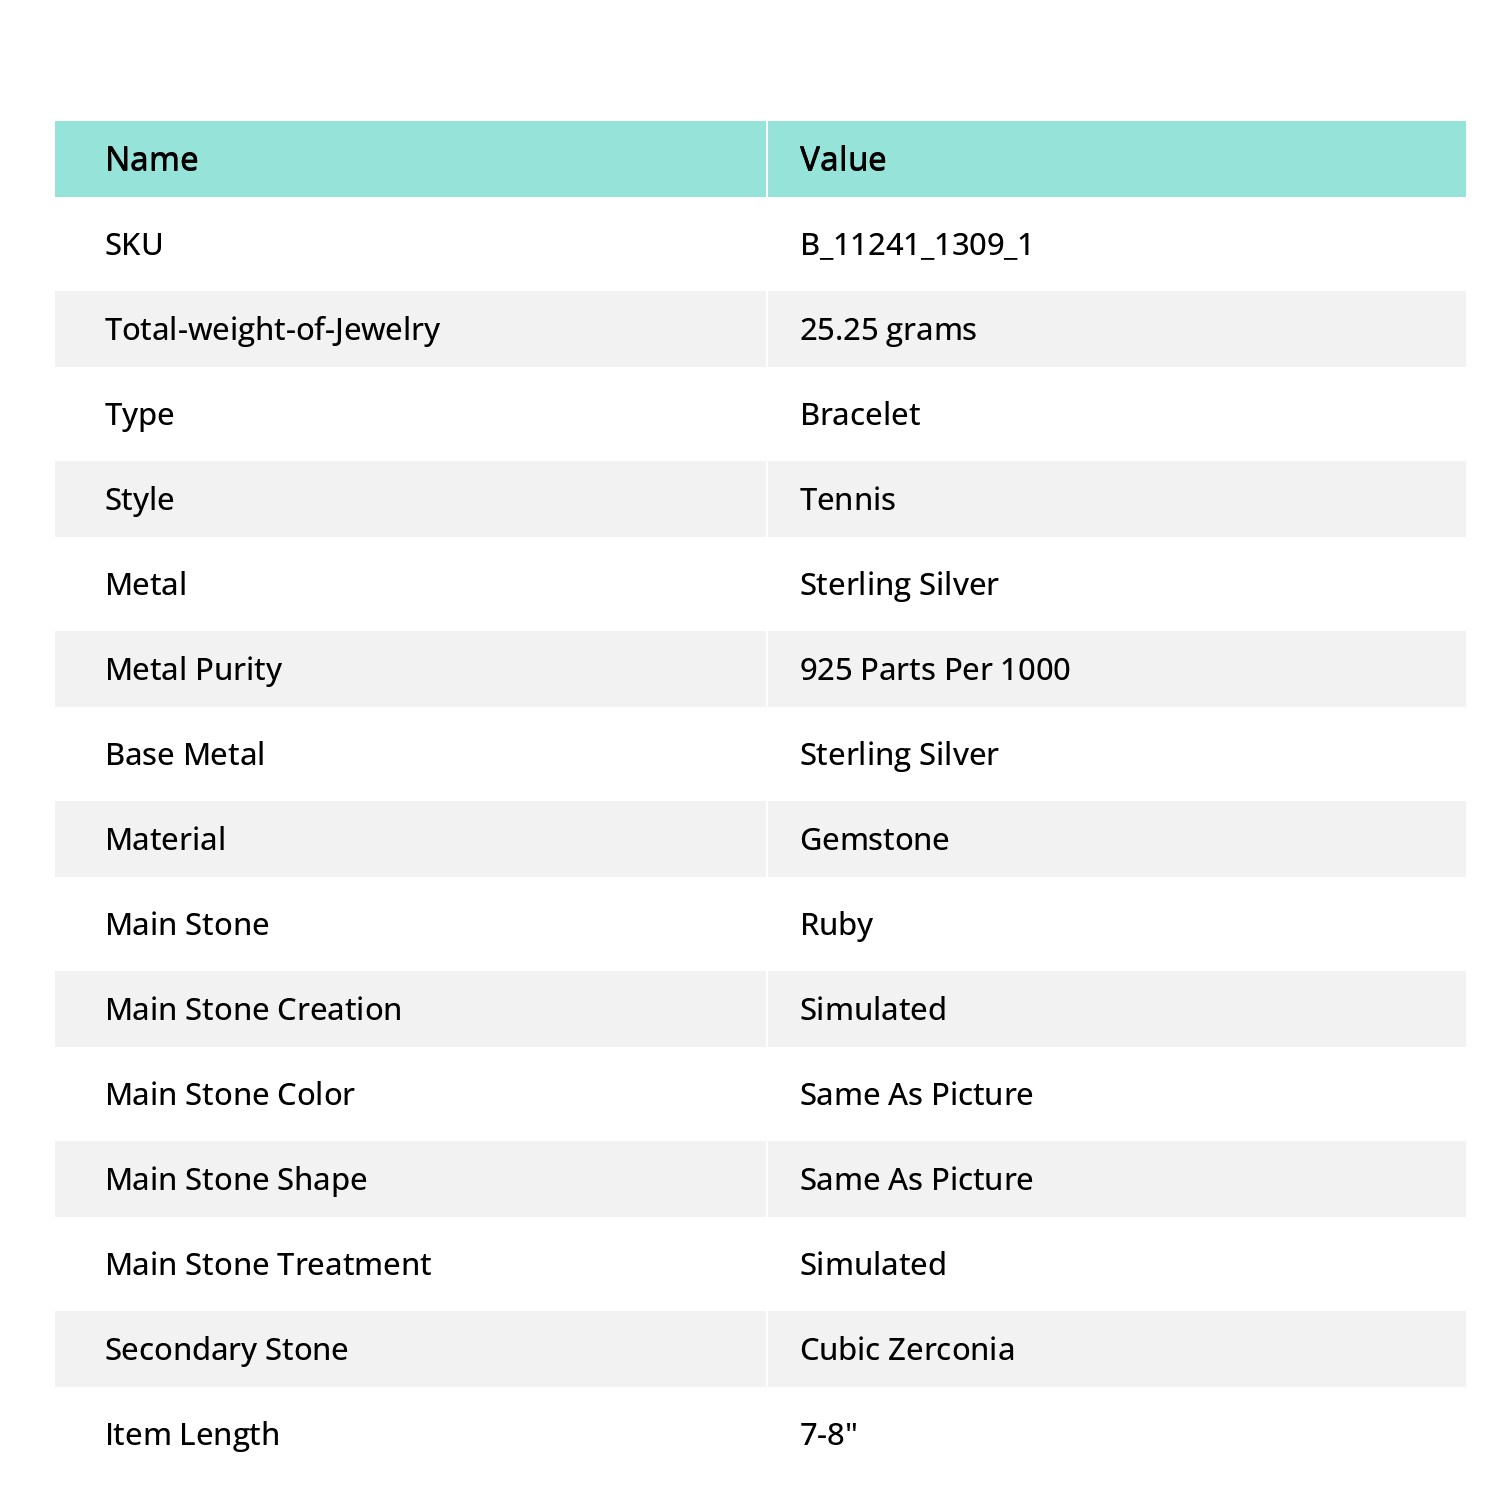Click the Main Stone Creation label
This screenshot has width=1500, height=1500.
pyautogui.click(x=254, y=1009)
